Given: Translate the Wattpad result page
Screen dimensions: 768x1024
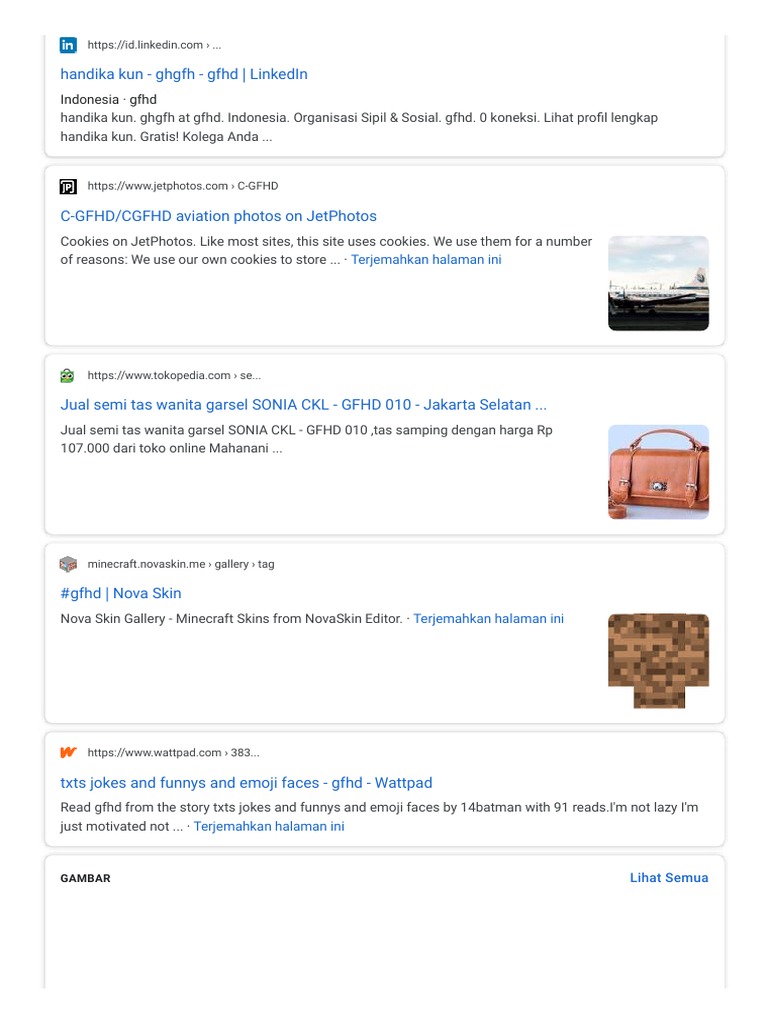Looking at the screenshot, I should [269, 827].
